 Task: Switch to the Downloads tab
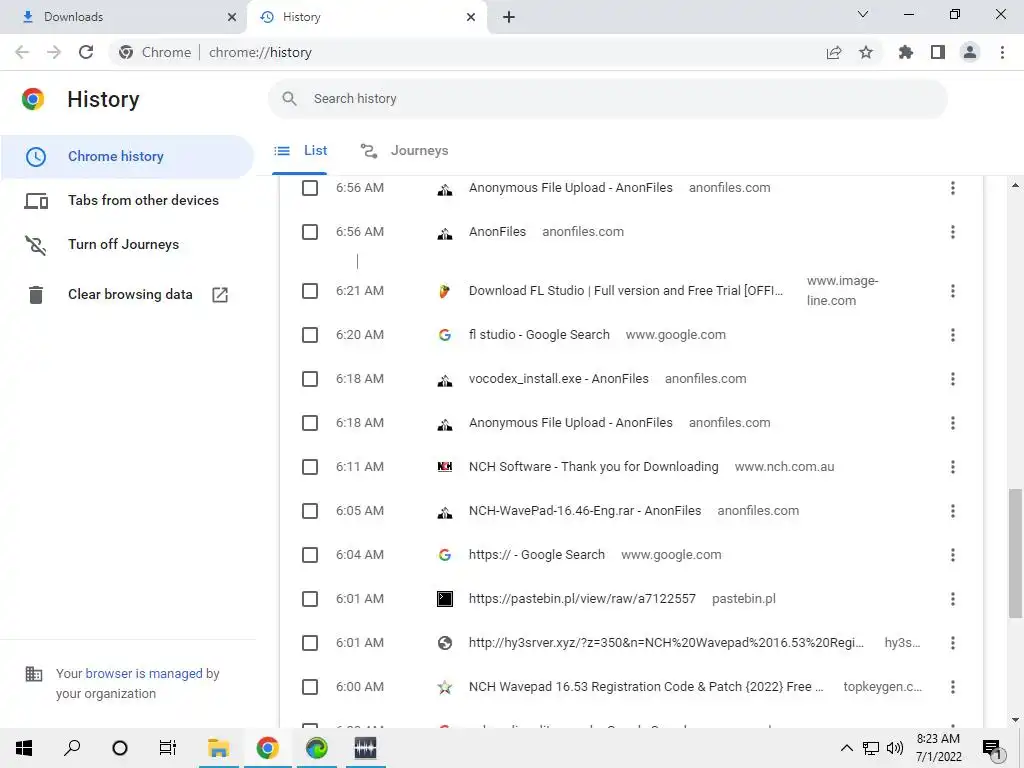123,17
